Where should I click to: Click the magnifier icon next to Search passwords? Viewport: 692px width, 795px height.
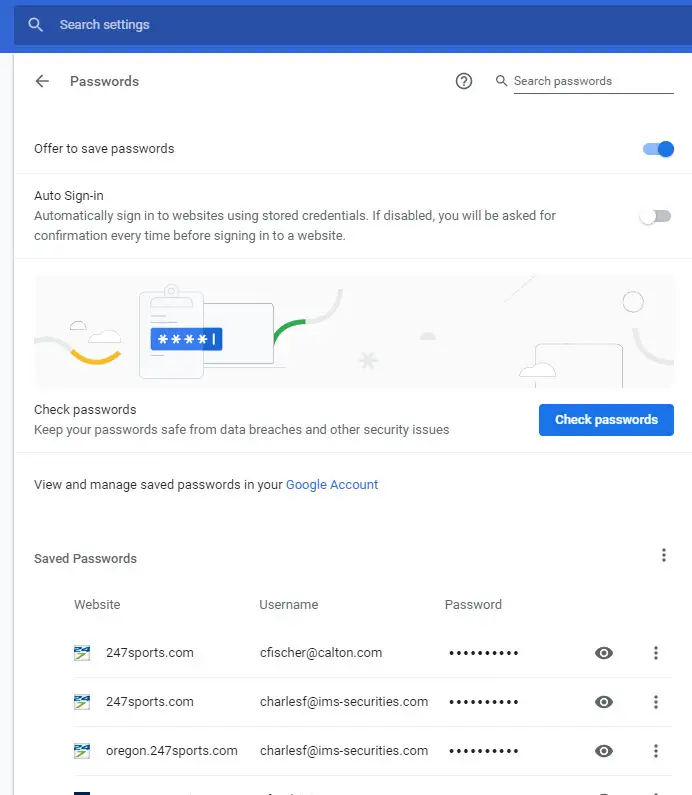pos(501,81)
